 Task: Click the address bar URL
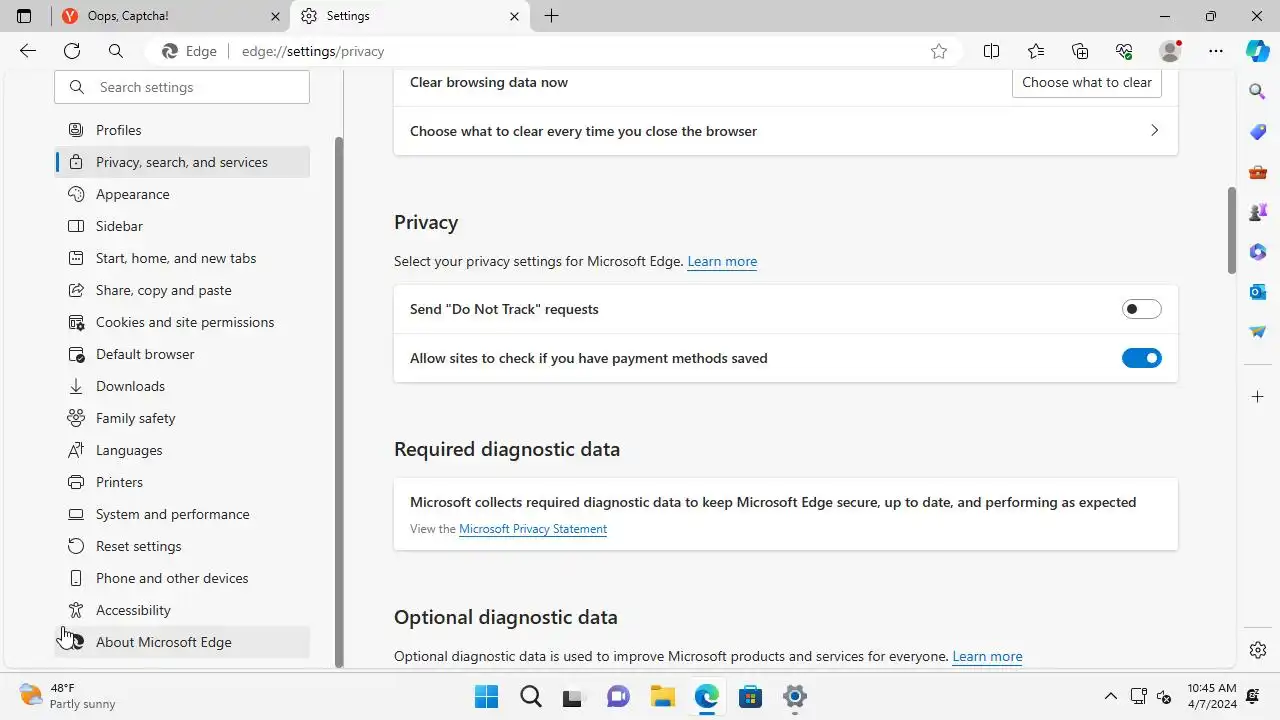point(313,51)
